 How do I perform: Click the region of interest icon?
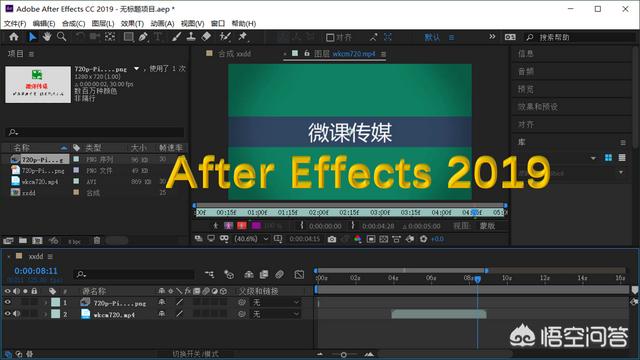click(x=371, y=239)
